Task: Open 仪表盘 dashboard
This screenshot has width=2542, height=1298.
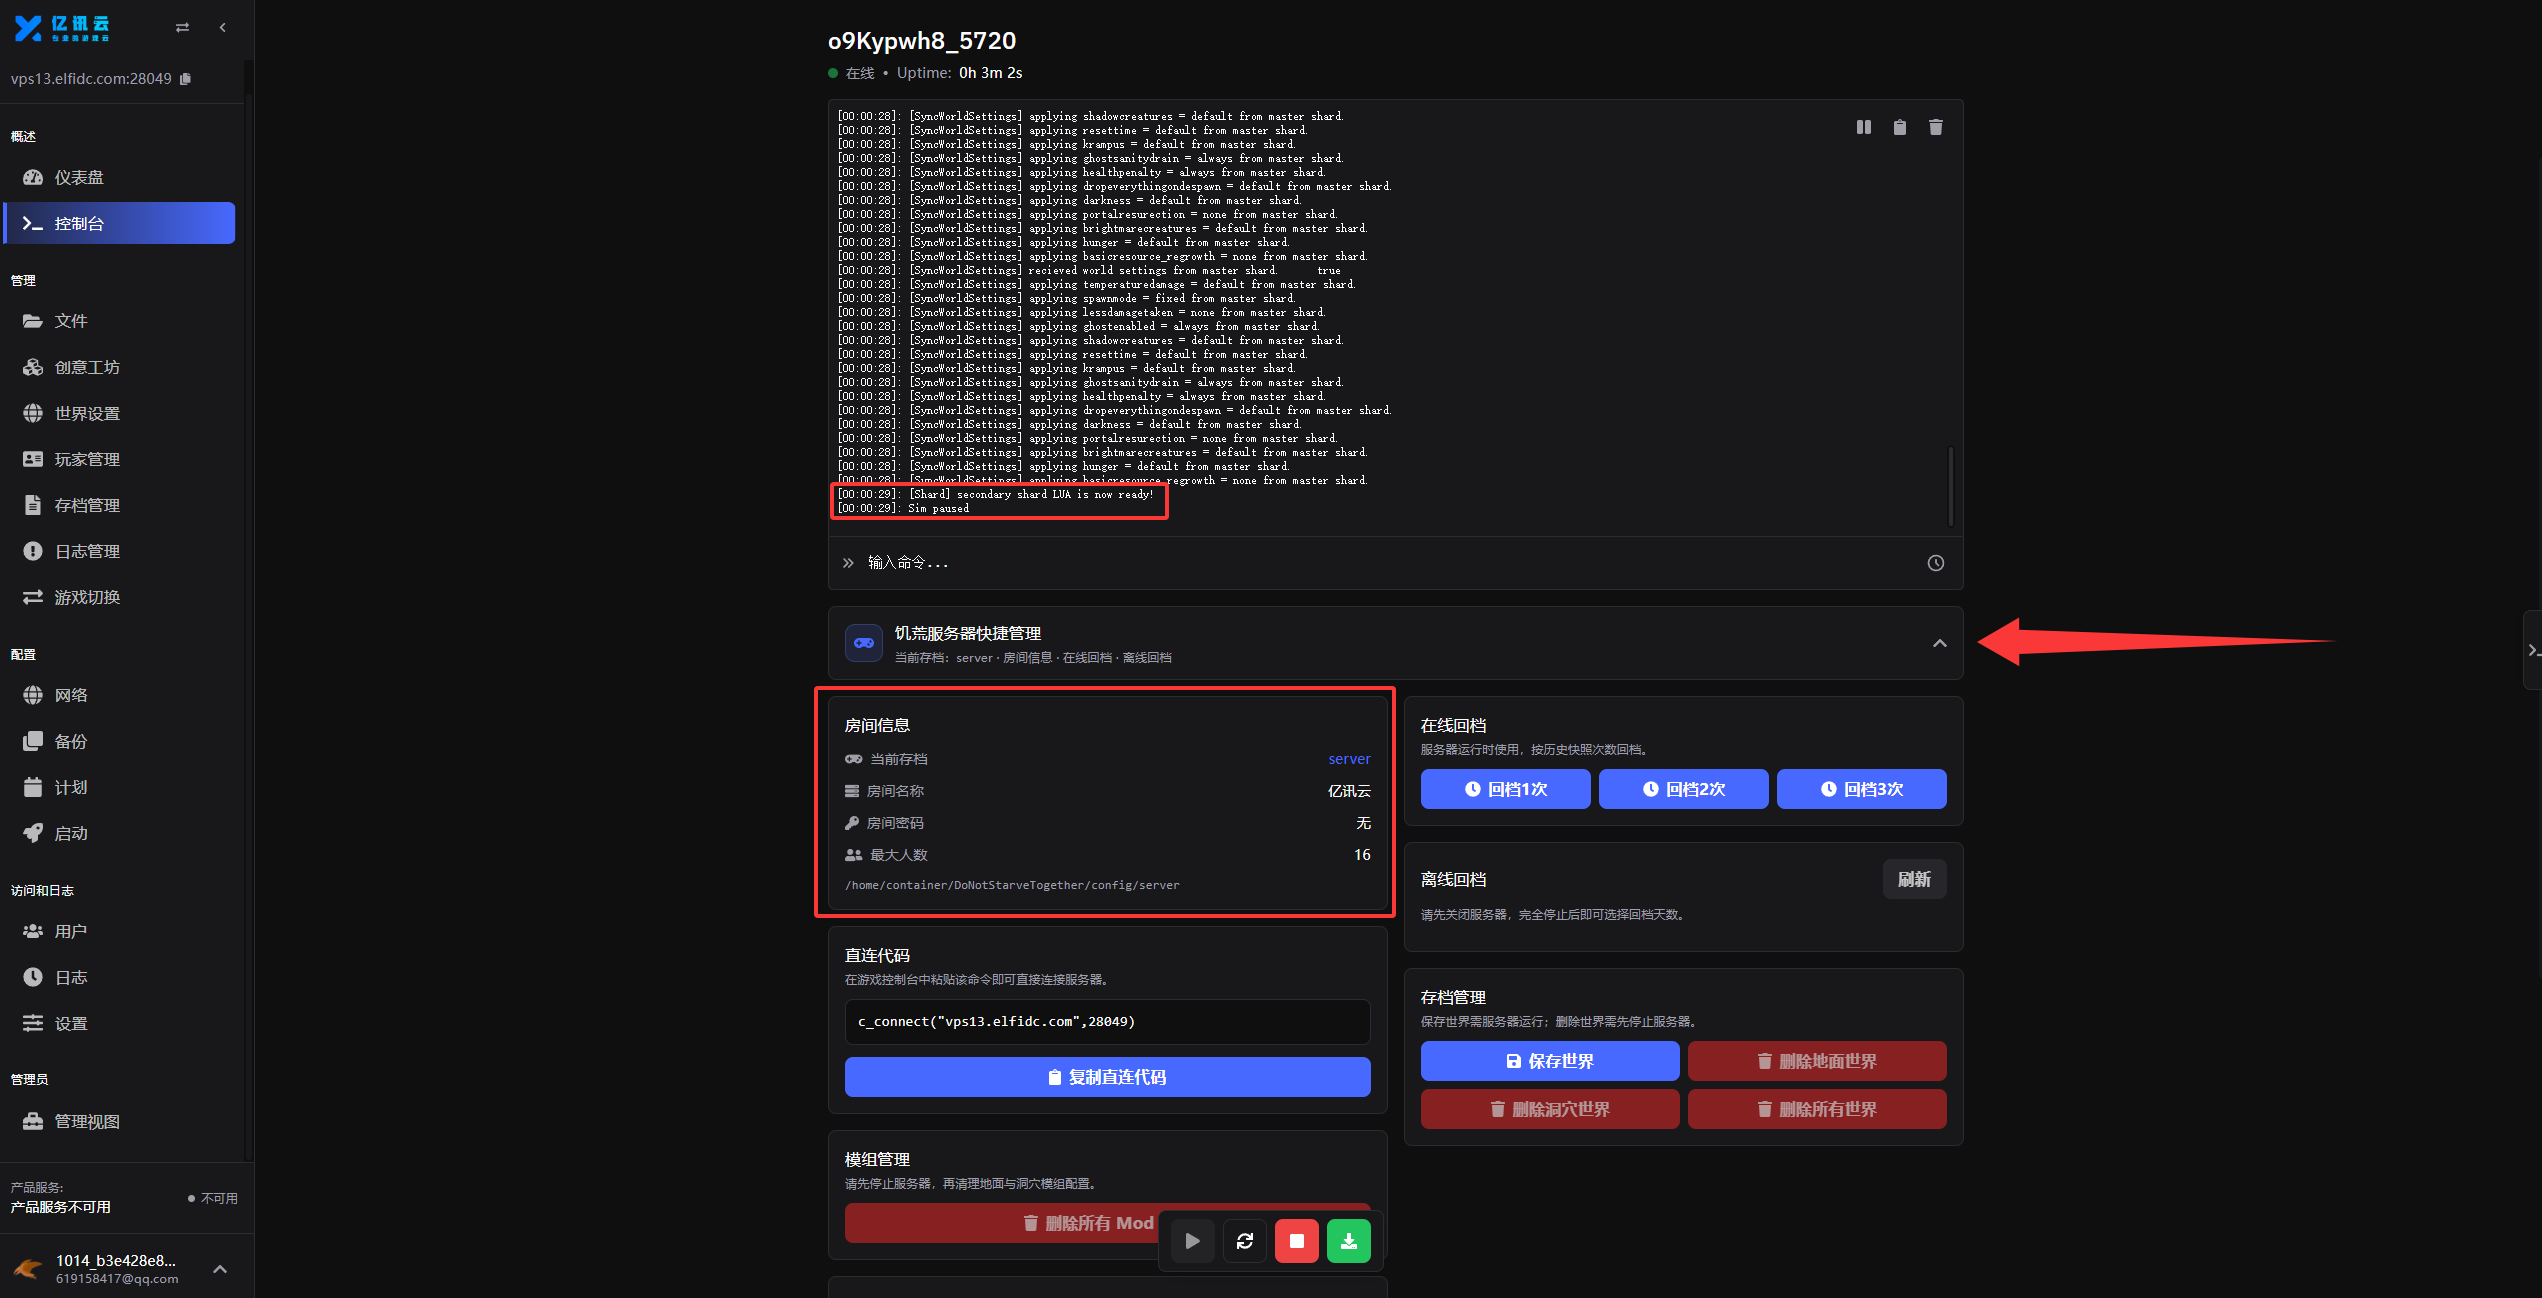Action: (120, 177)
